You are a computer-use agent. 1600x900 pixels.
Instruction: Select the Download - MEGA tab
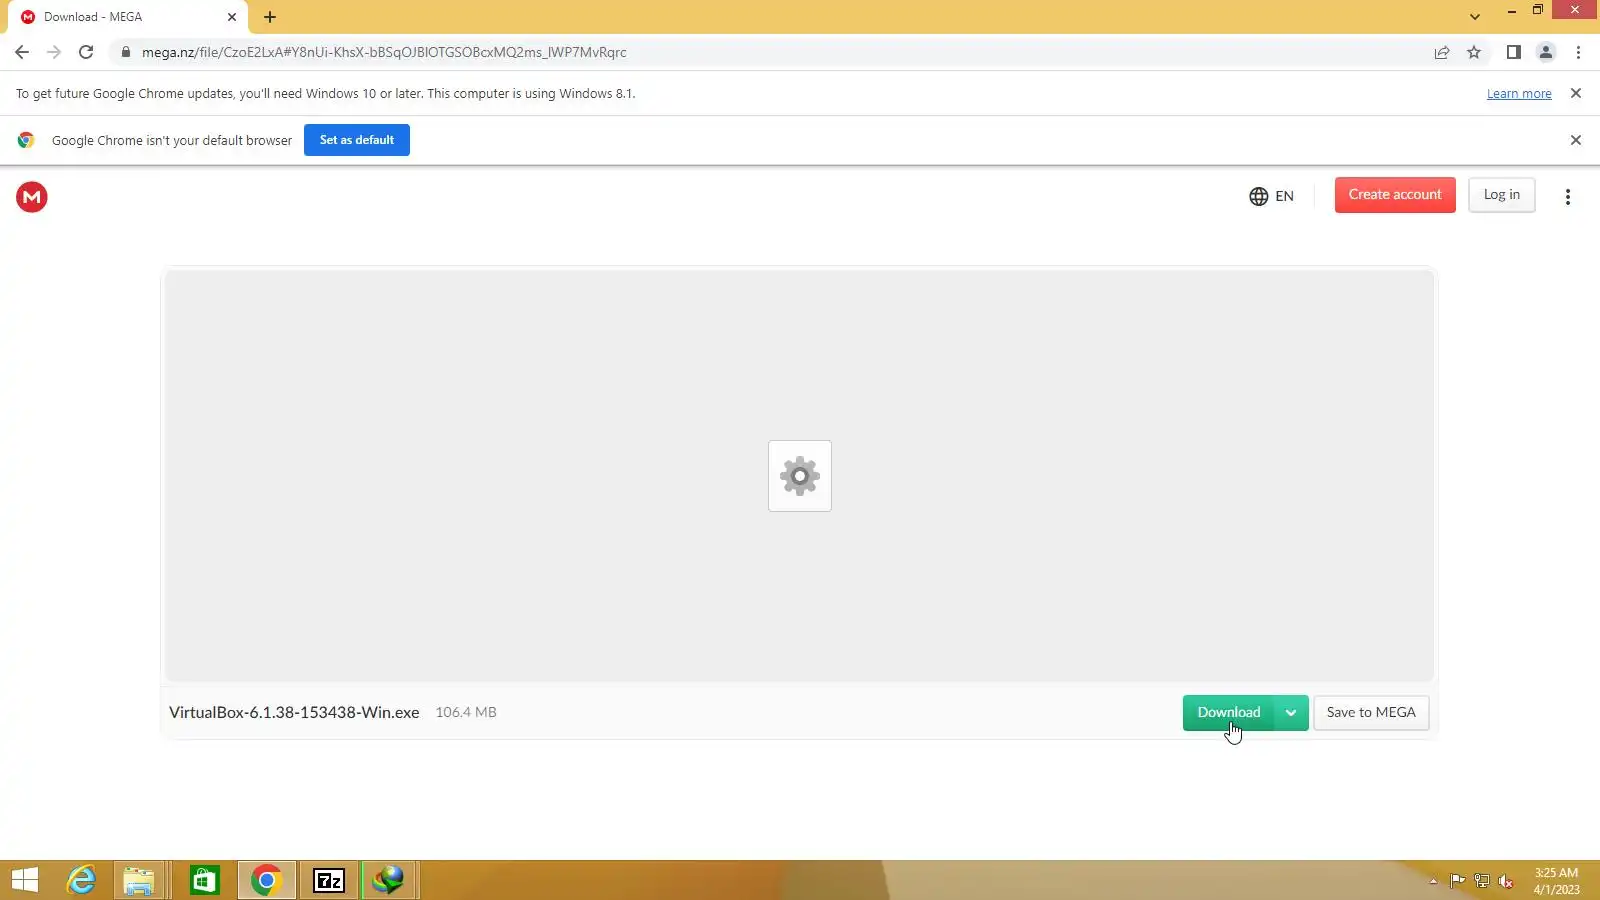click(128, 17)
